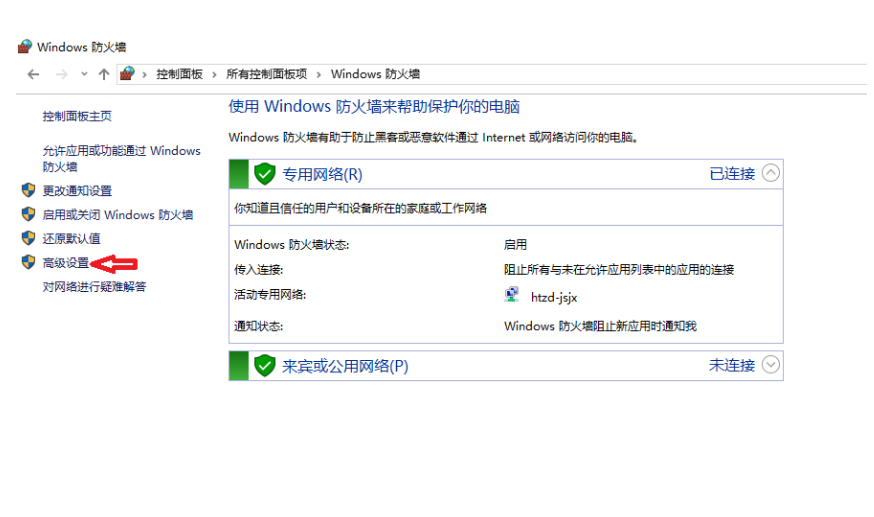Click the 传入连接 label
The width and height of the screenshot is (874, 517).
259,270
